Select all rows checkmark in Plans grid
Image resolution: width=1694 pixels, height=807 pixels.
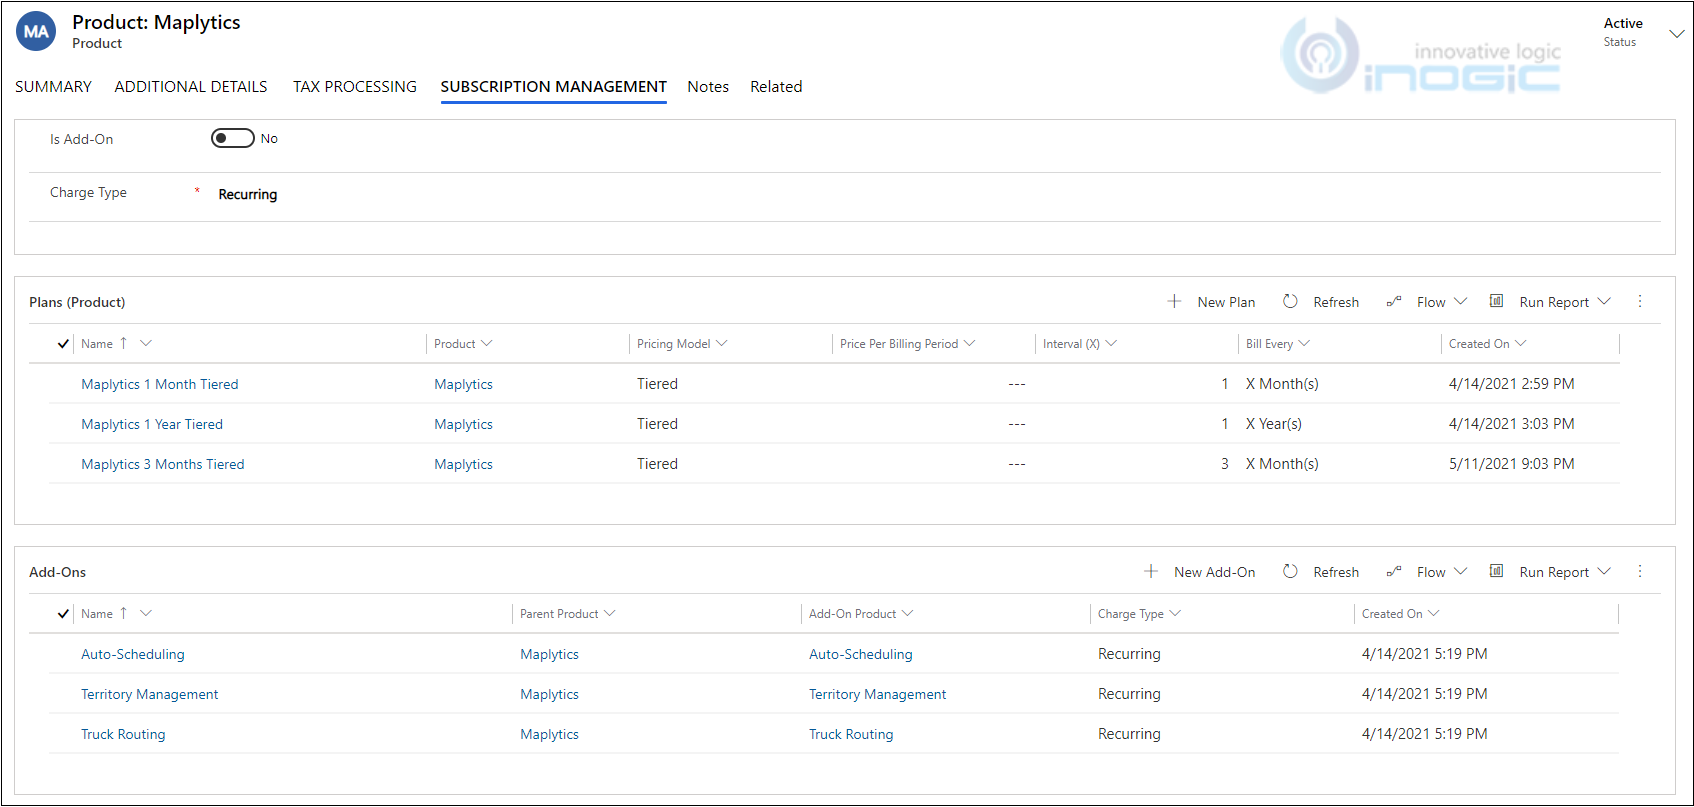[x=63, y=344]
